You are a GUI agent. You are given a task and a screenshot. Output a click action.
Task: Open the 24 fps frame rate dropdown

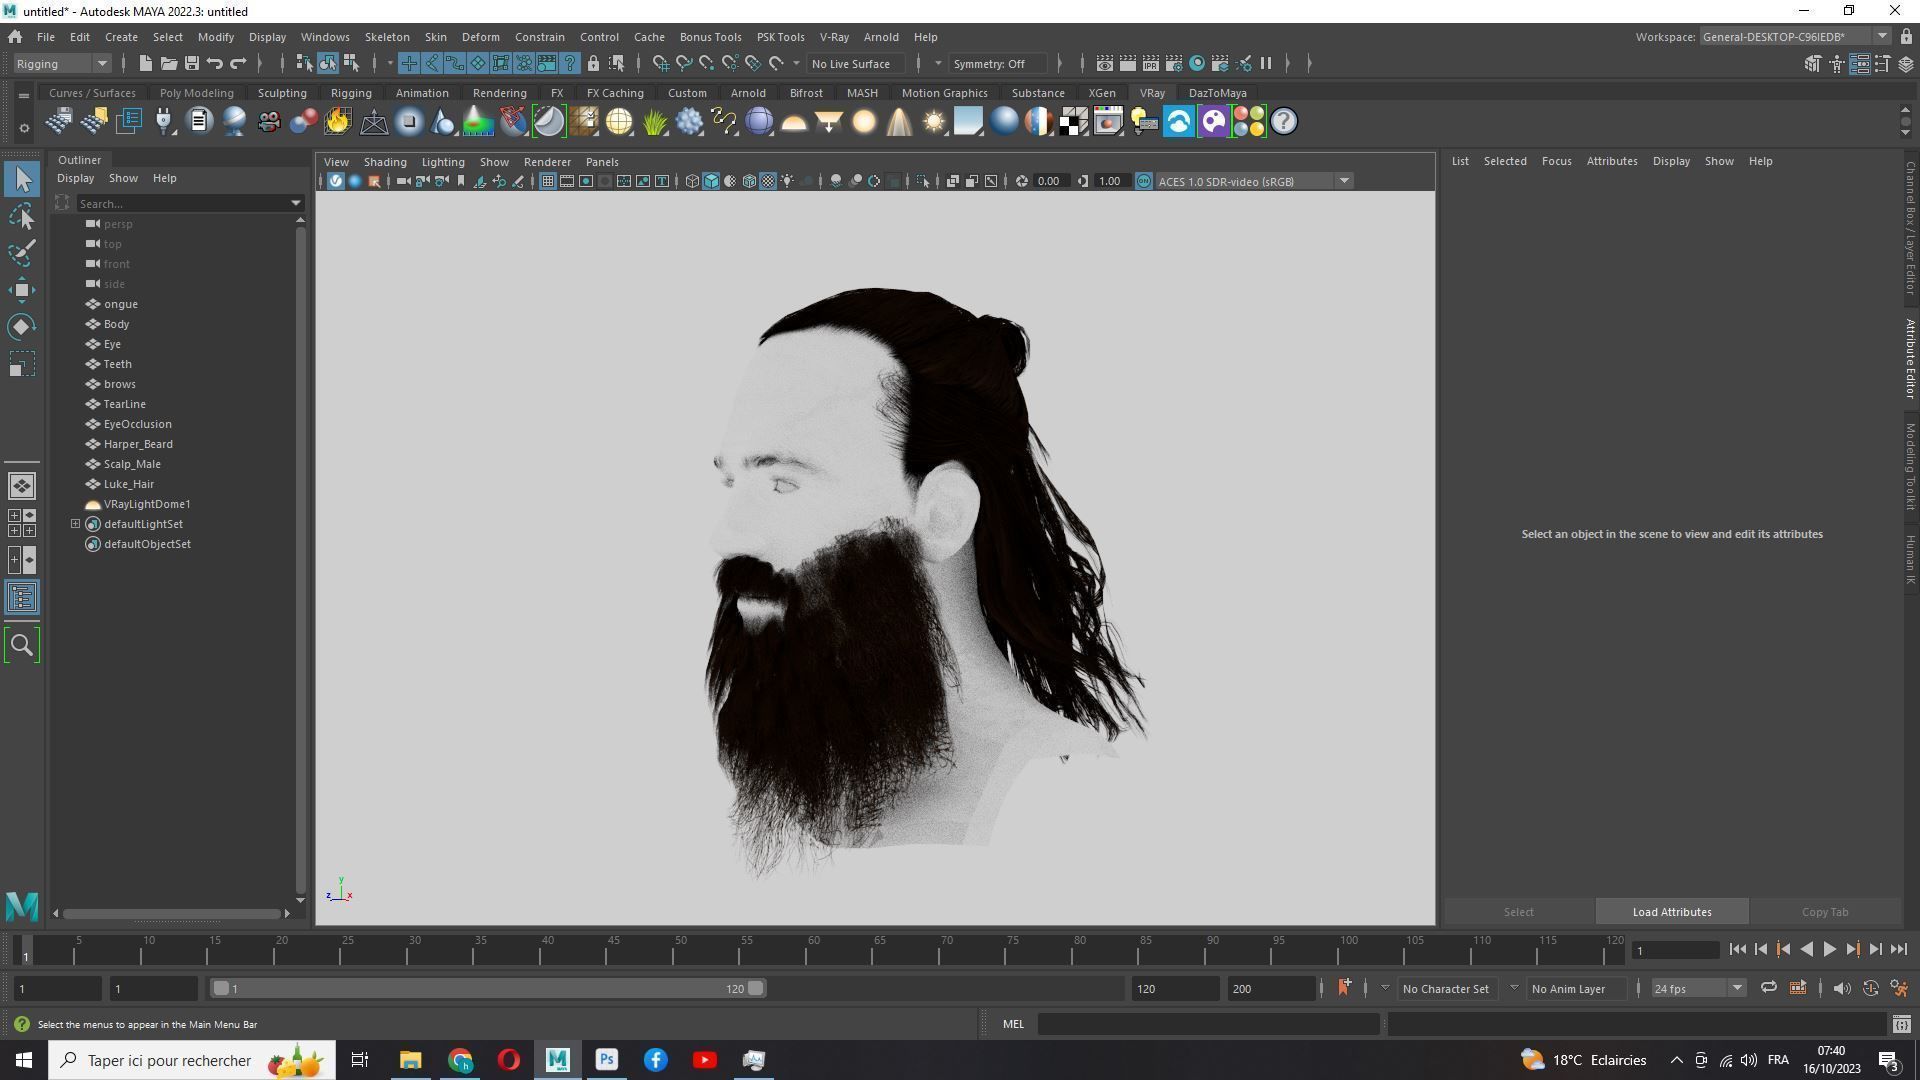coord(1697,989)
